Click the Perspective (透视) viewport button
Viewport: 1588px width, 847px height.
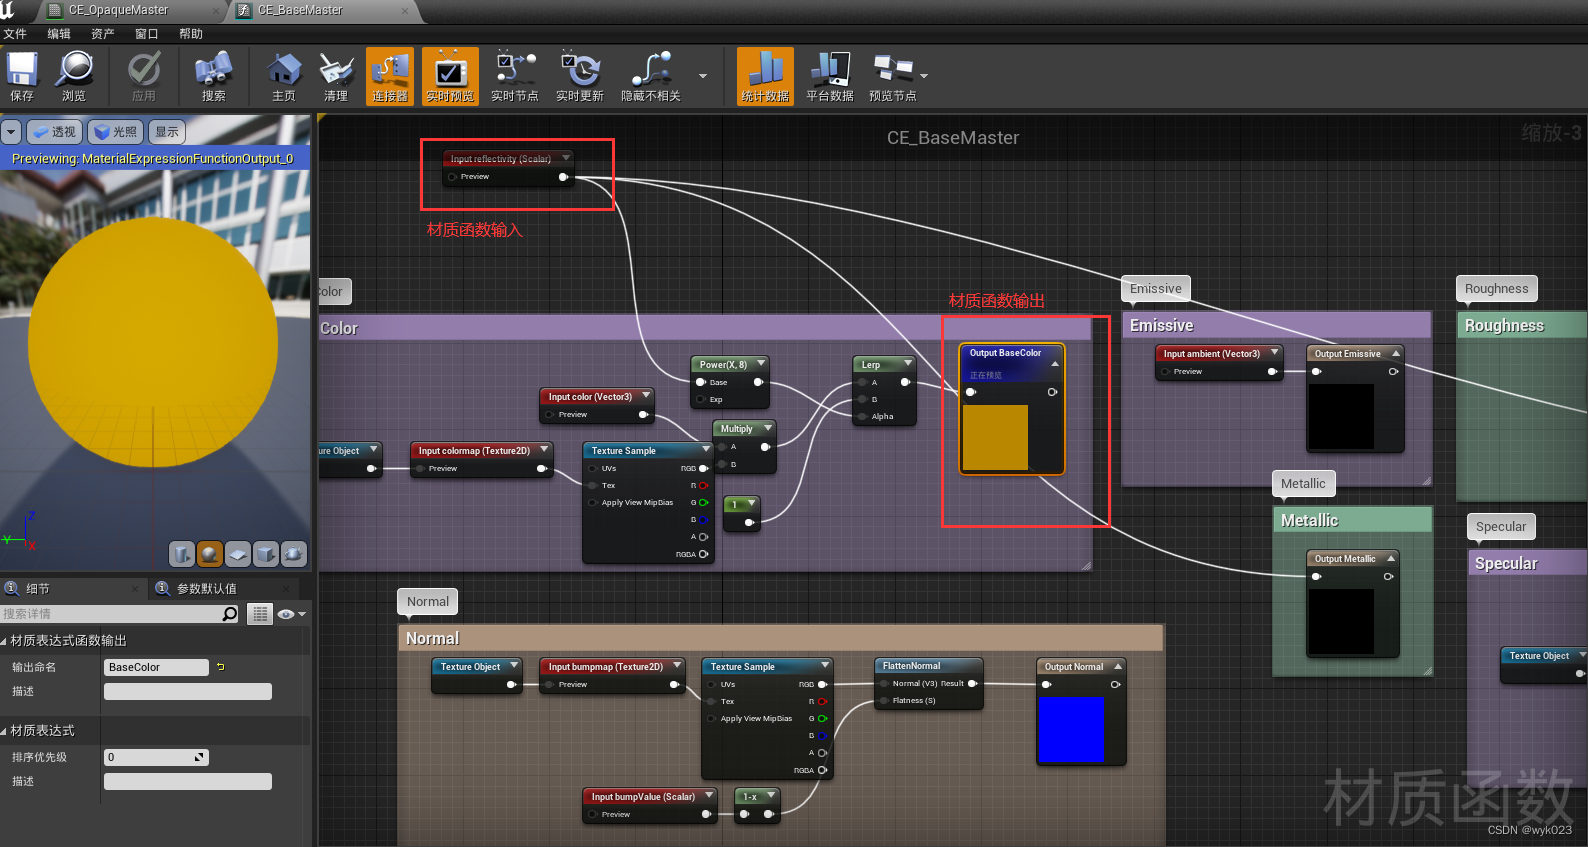[53, 132]
